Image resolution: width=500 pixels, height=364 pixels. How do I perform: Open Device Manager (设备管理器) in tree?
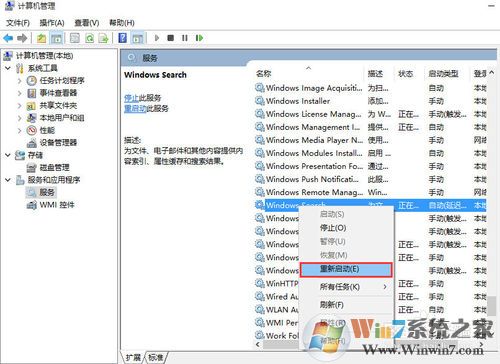(x=58, y=143)
